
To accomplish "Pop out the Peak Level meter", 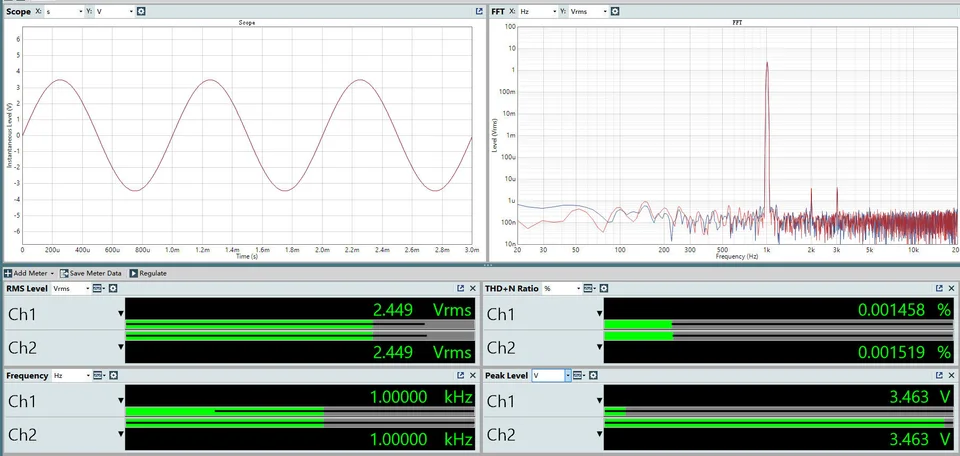I will click(939, 375).
